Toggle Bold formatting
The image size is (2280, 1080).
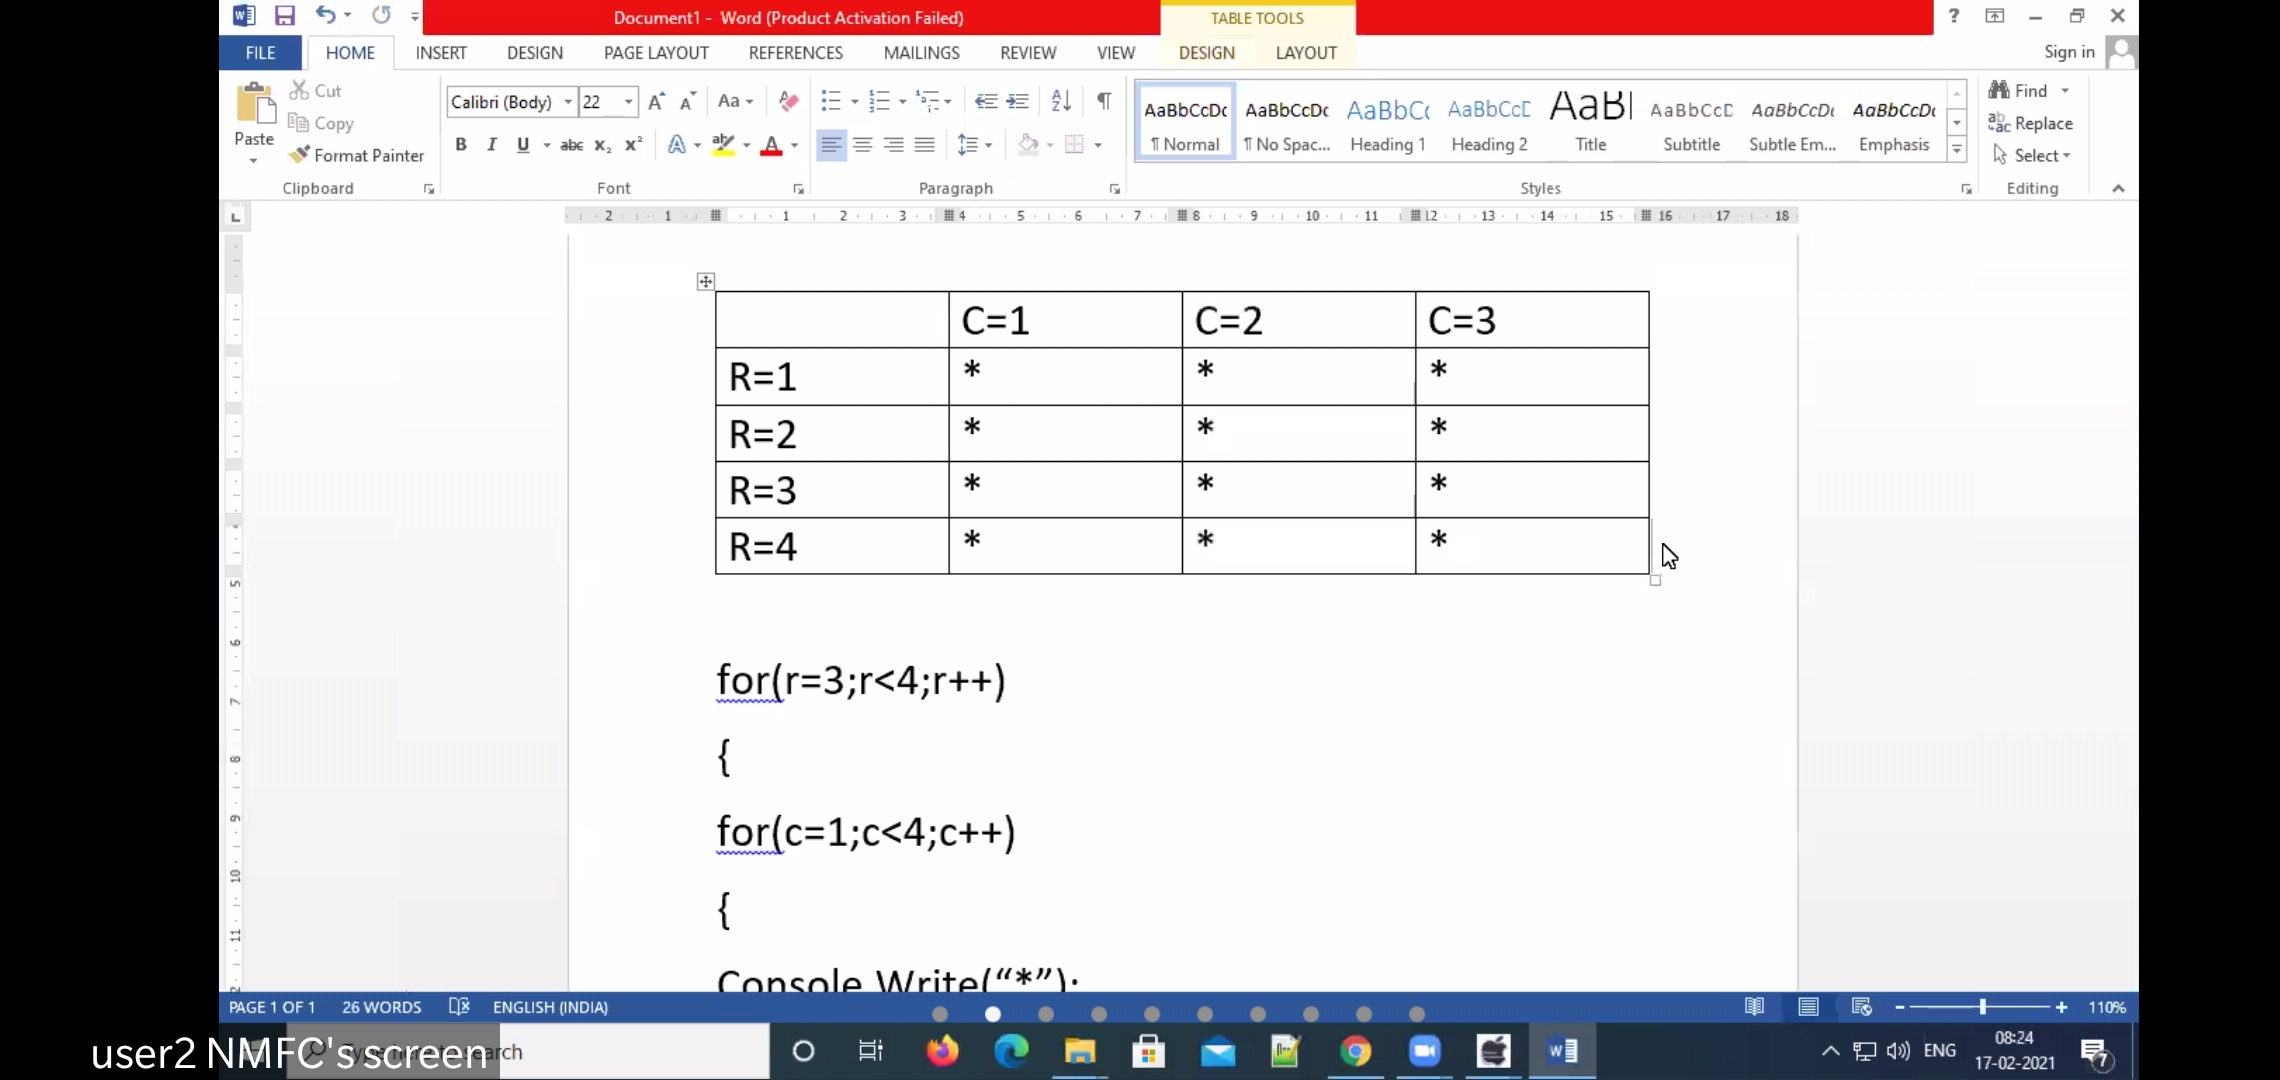461,145
